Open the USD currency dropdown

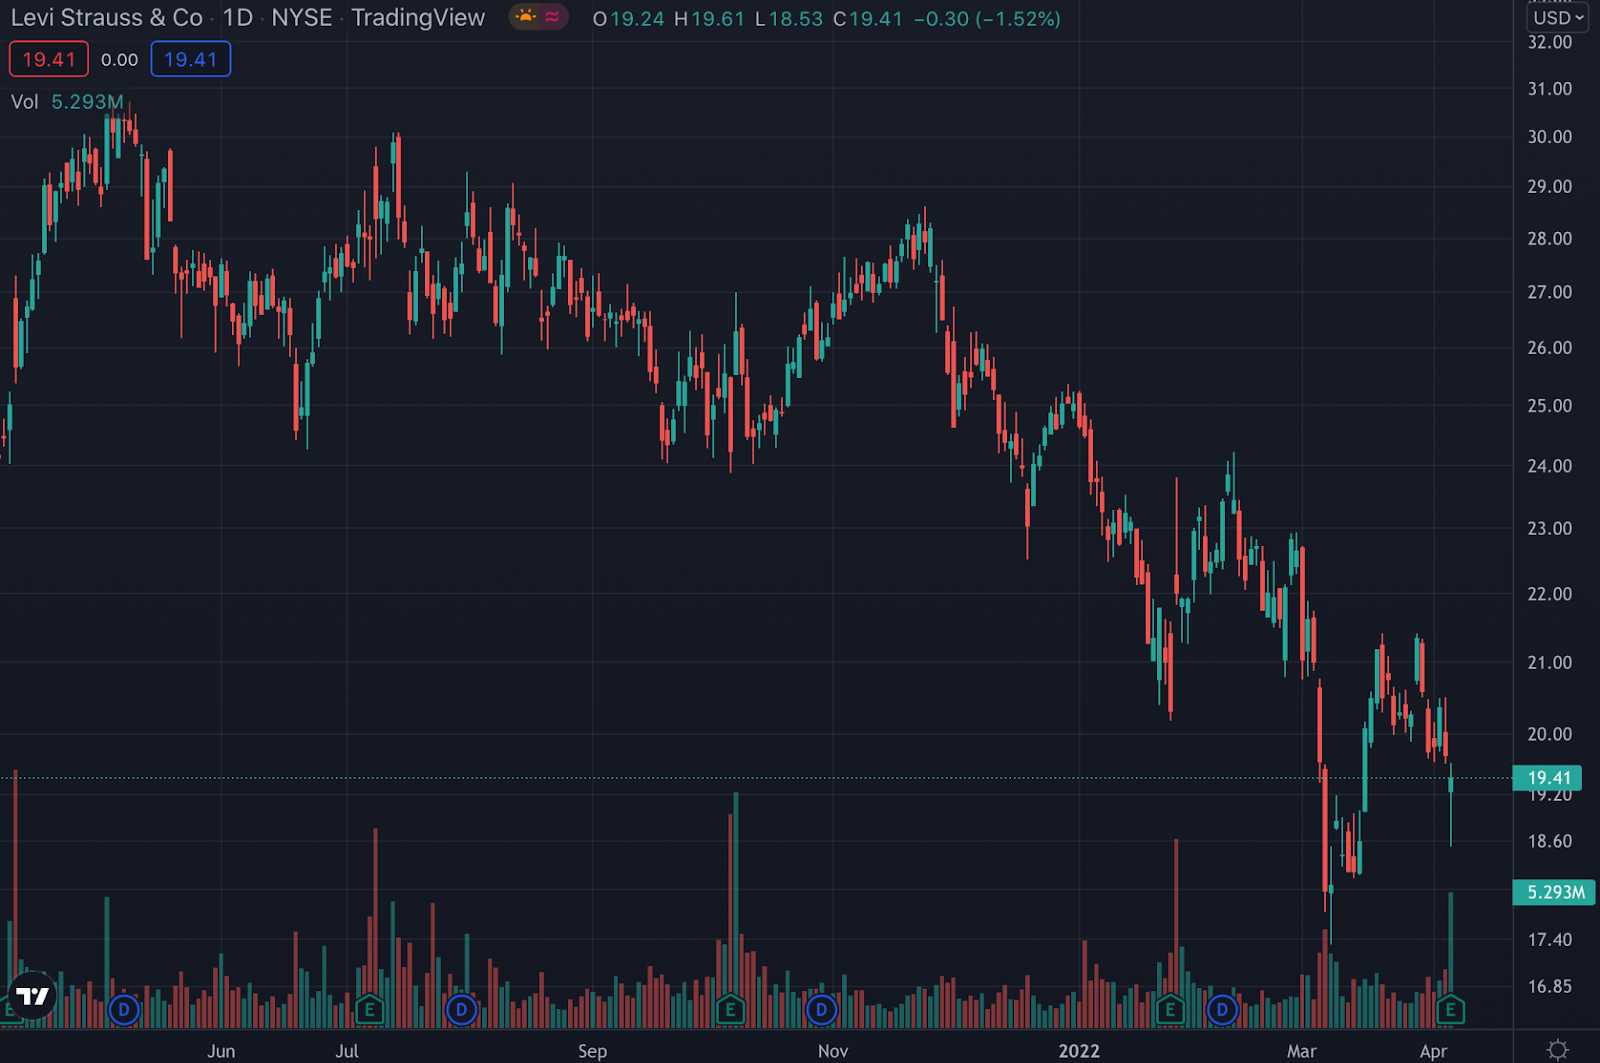tap(1557, 18)
